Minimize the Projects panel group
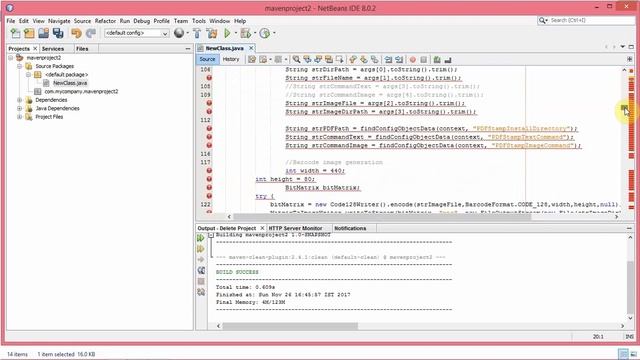Screen dimensions: 640x360 (188, 49)
